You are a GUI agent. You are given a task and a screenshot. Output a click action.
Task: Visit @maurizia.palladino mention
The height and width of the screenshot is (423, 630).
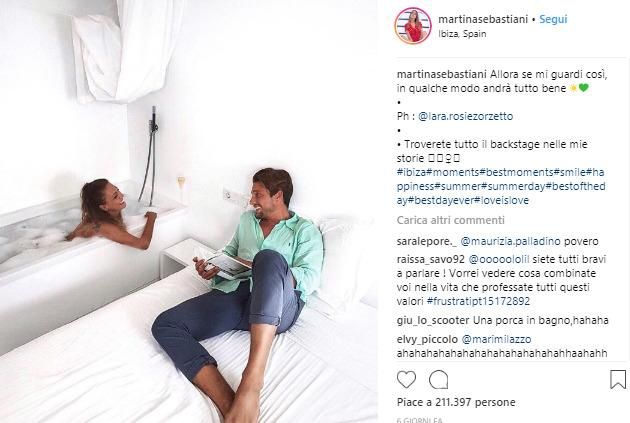tap(510, 241)
